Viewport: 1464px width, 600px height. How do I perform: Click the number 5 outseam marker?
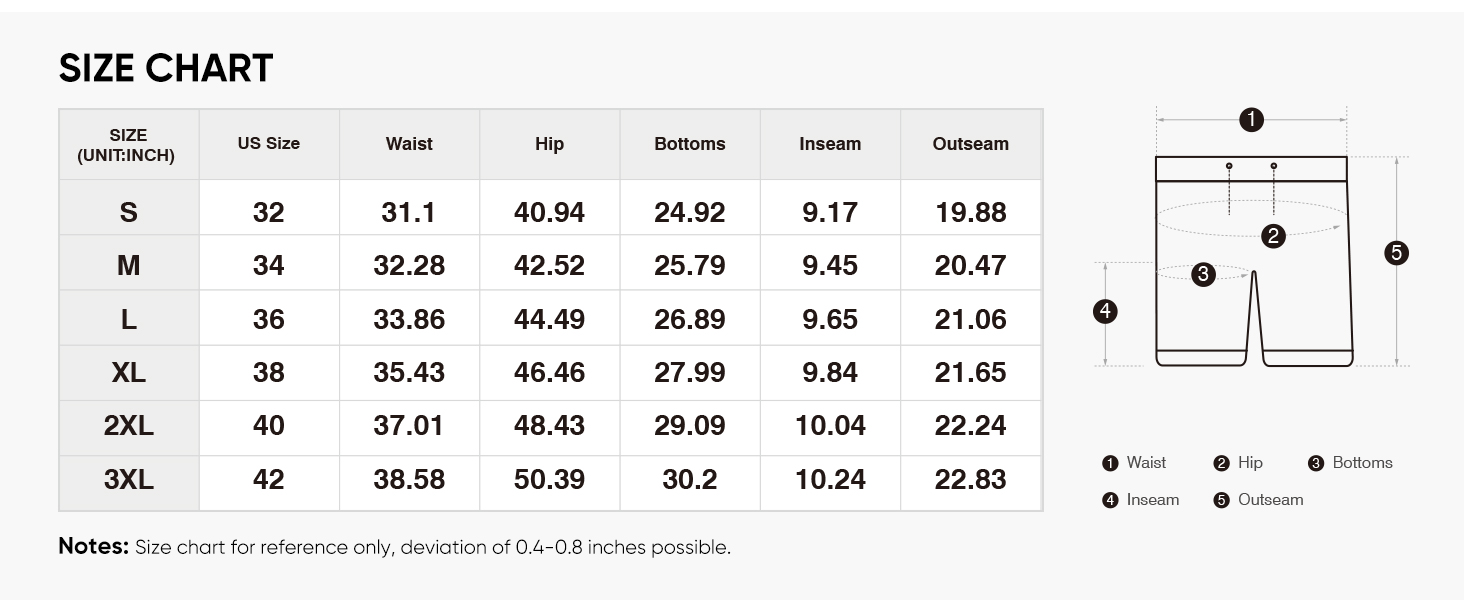(1397, 253)
